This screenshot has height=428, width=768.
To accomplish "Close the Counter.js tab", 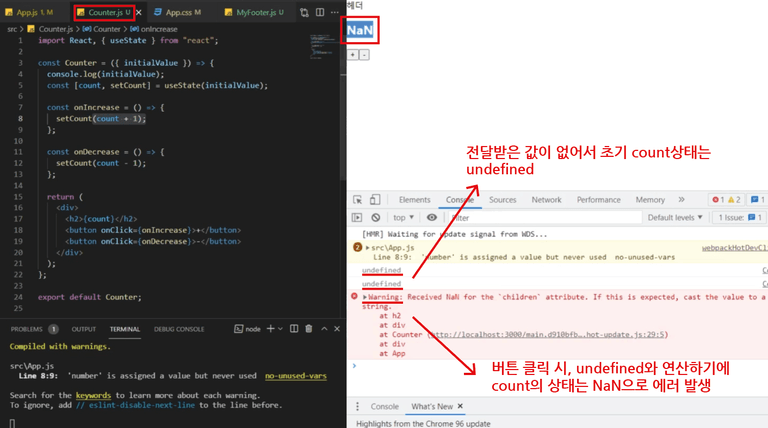I will click(x=139, y=13).
